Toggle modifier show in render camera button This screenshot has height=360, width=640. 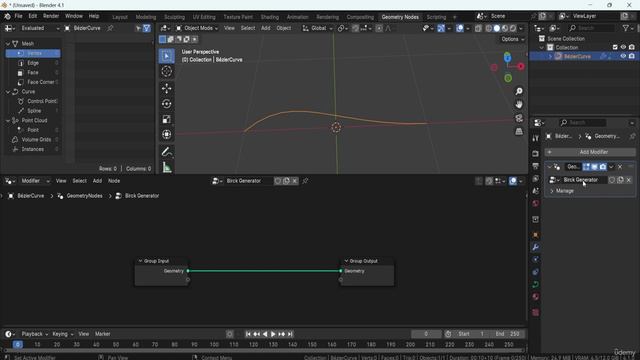pos(603,167)
